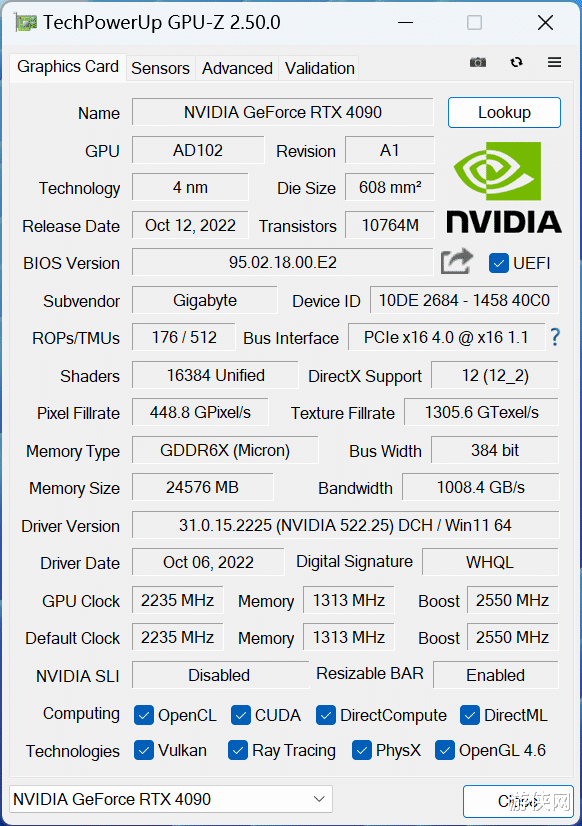This screenshot has width=582, height=826.
Task: Switch to the Sensors tab
Action: coord(160,68)
